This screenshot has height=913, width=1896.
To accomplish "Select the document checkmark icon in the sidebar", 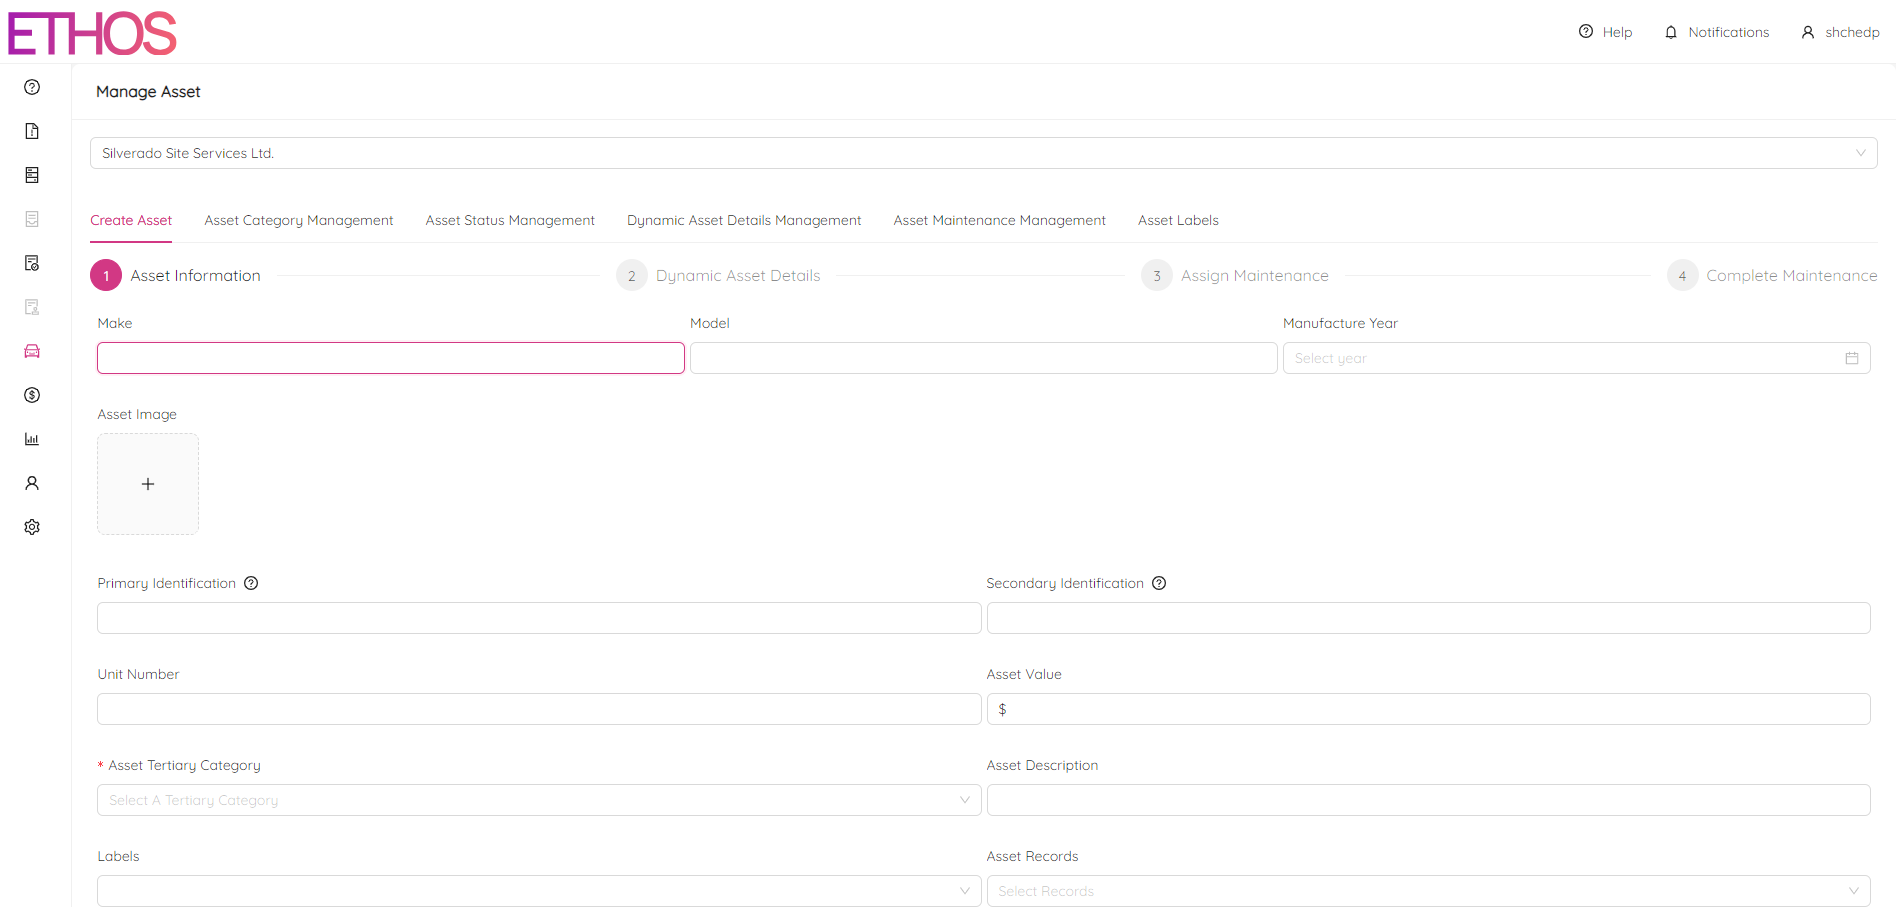I will pyautogui.click(x=31, y=263).
